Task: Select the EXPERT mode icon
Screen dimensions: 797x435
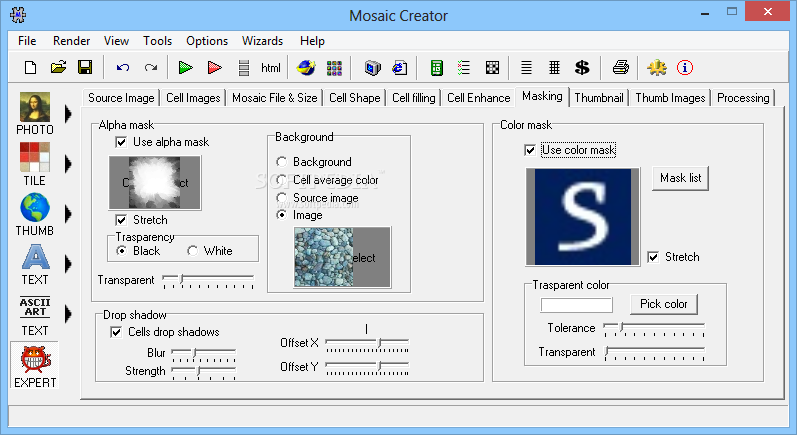Action: pos(35,366)
